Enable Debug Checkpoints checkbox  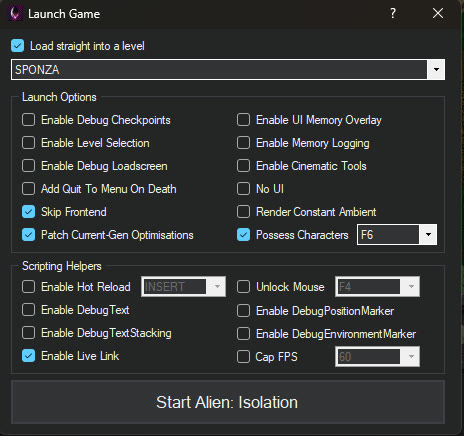(28, 120)
